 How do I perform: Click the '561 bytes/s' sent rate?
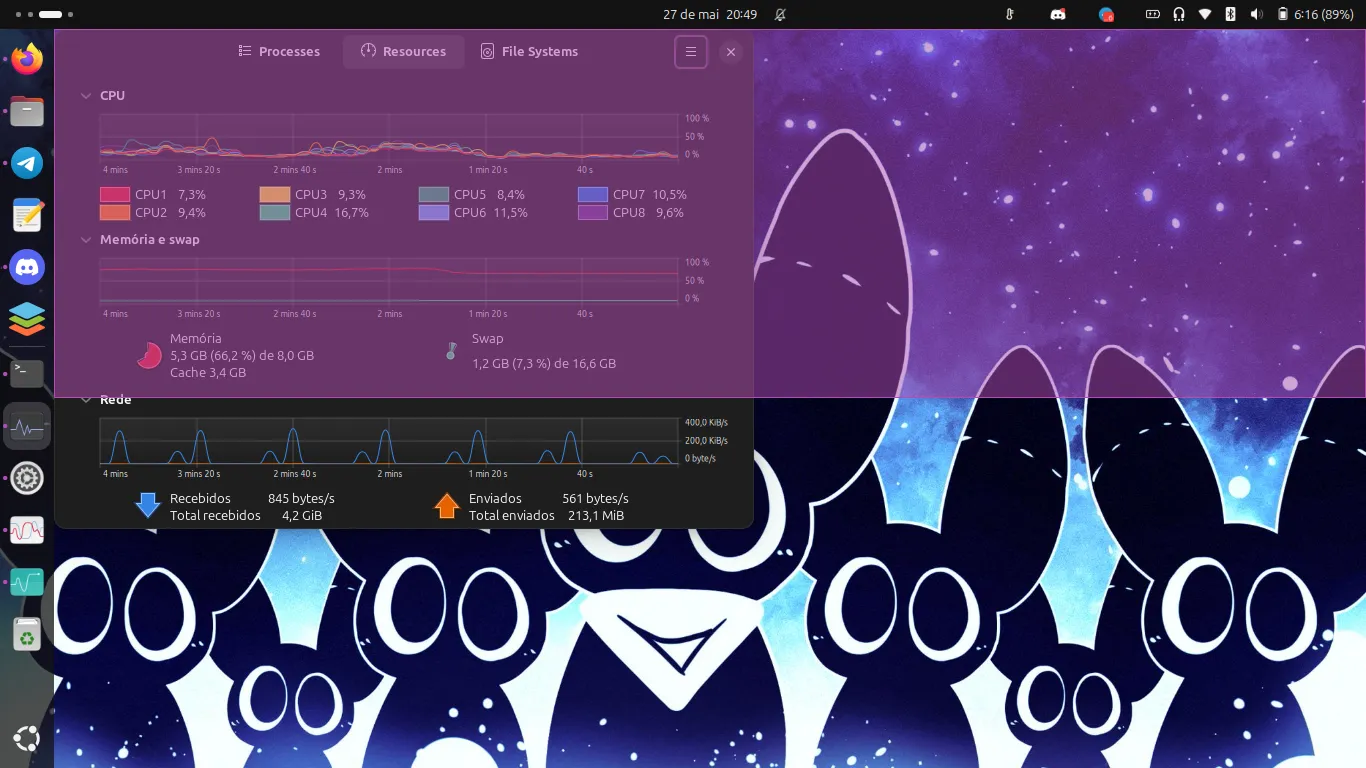point(595,498)
